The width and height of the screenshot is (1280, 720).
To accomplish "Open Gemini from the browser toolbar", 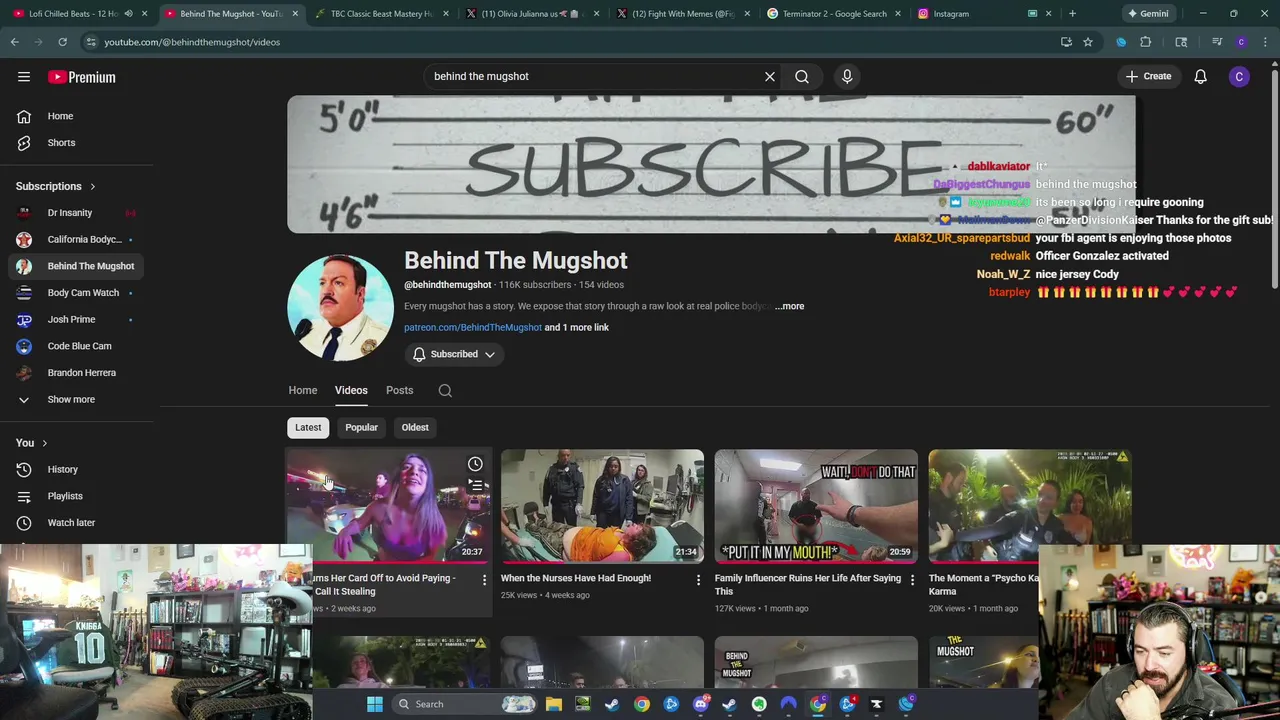I will click(x=1147, y=14).
